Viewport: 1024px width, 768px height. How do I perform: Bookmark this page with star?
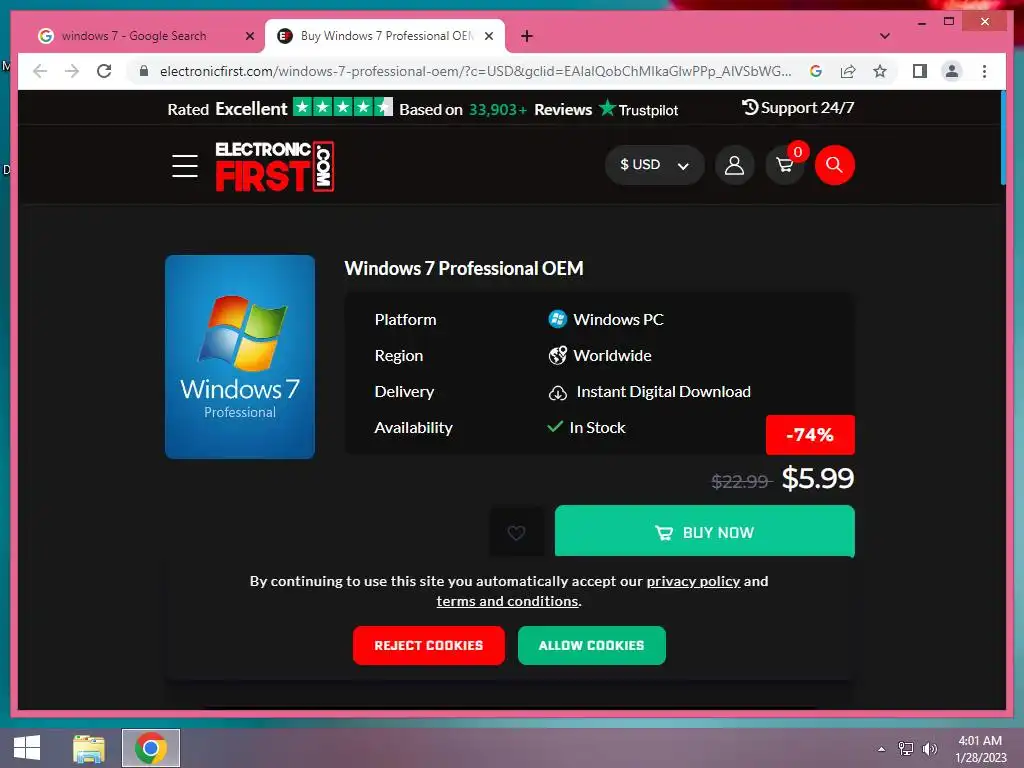pyautogui.click(x=880, y=71)
